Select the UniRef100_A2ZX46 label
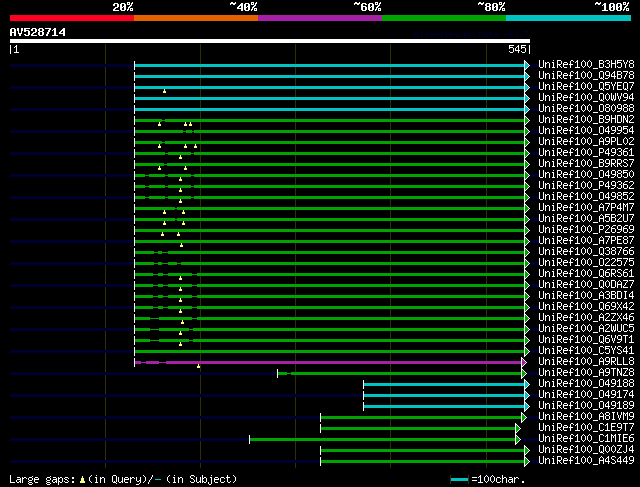 [586, 318]
